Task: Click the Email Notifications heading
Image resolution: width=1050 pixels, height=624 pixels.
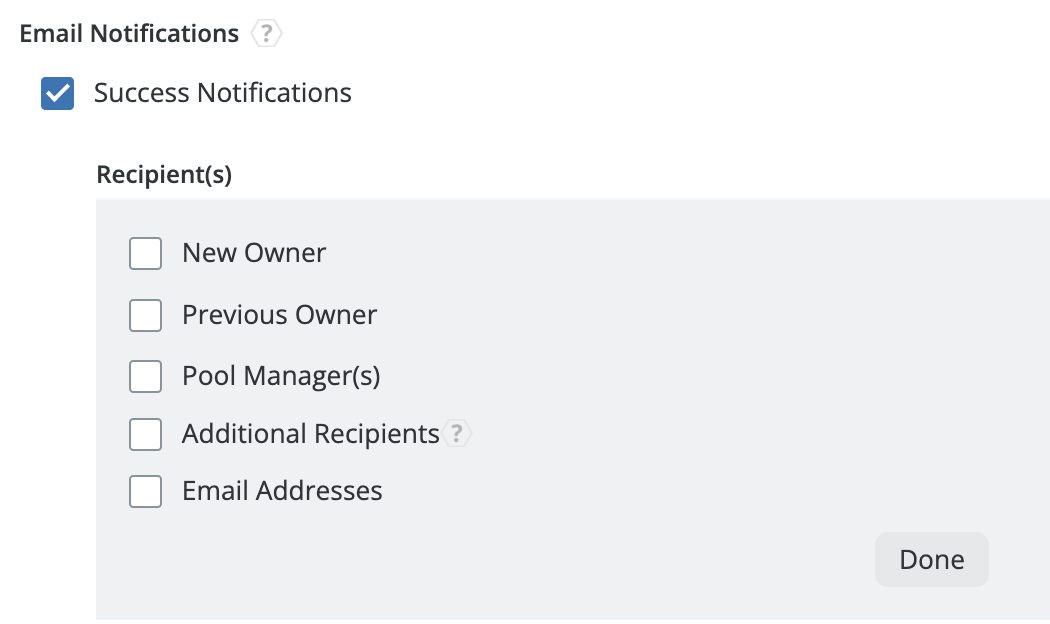Action: (x=129, y=34)
